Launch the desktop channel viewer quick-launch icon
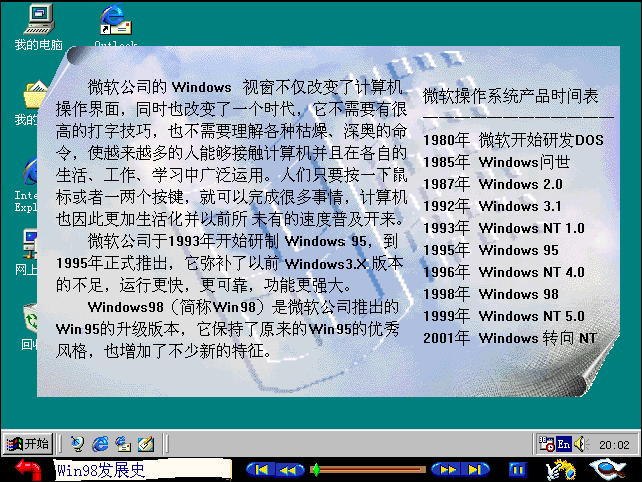The width and height of the screenshot is (642, 482). click(x=77, y=444)
